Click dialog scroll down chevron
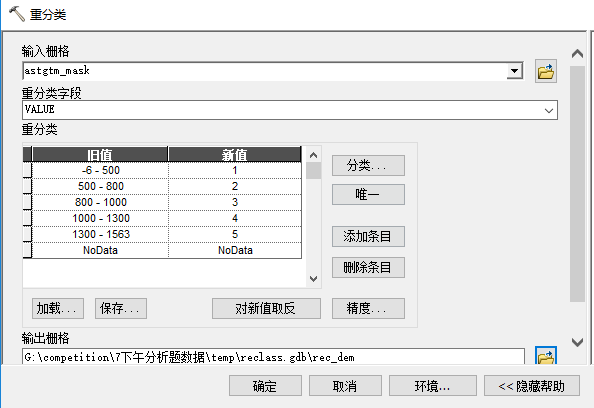The width and height of the screenshot is (594, 408). click(x=577, y=342)
